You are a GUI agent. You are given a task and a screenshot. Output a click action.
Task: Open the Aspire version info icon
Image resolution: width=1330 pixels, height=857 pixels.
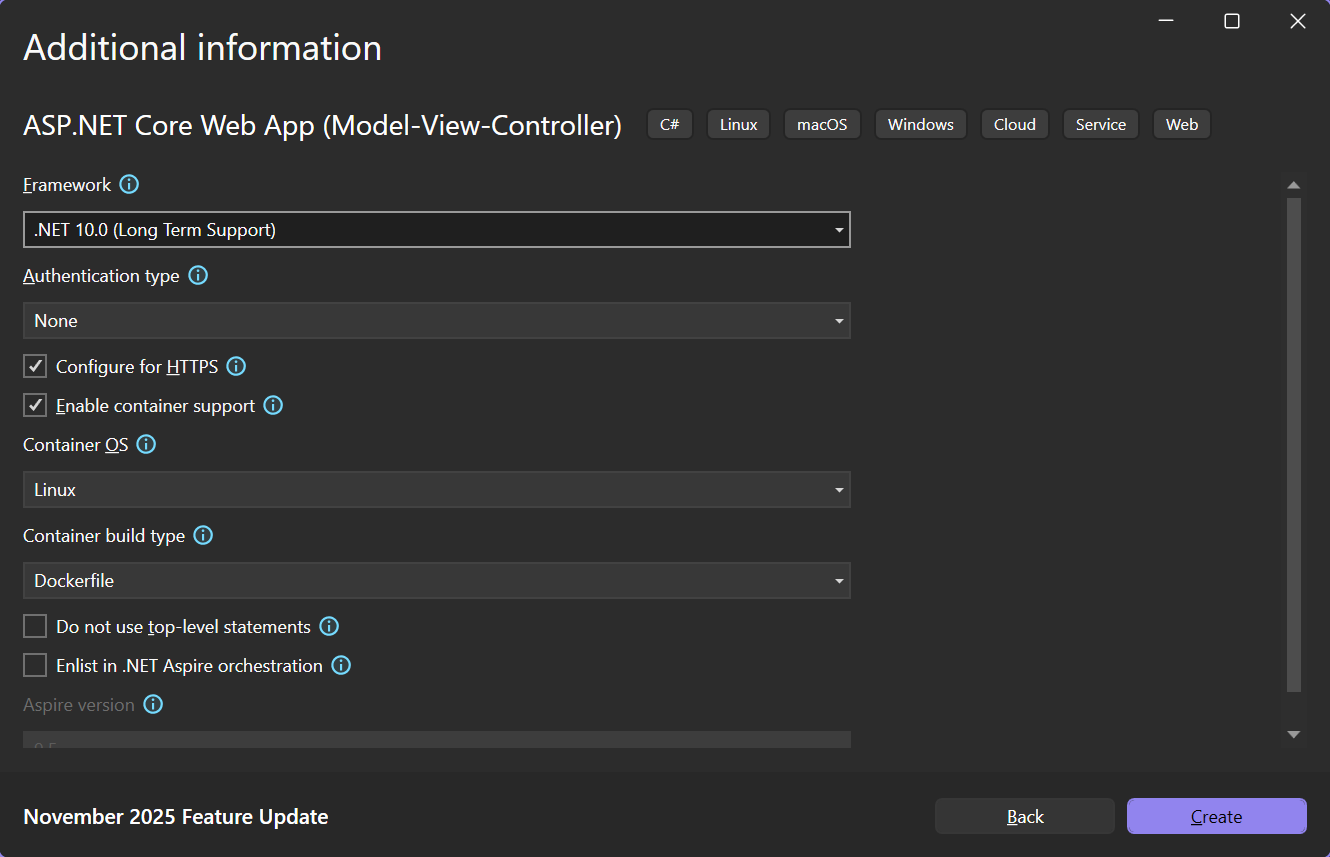(153, 704)
